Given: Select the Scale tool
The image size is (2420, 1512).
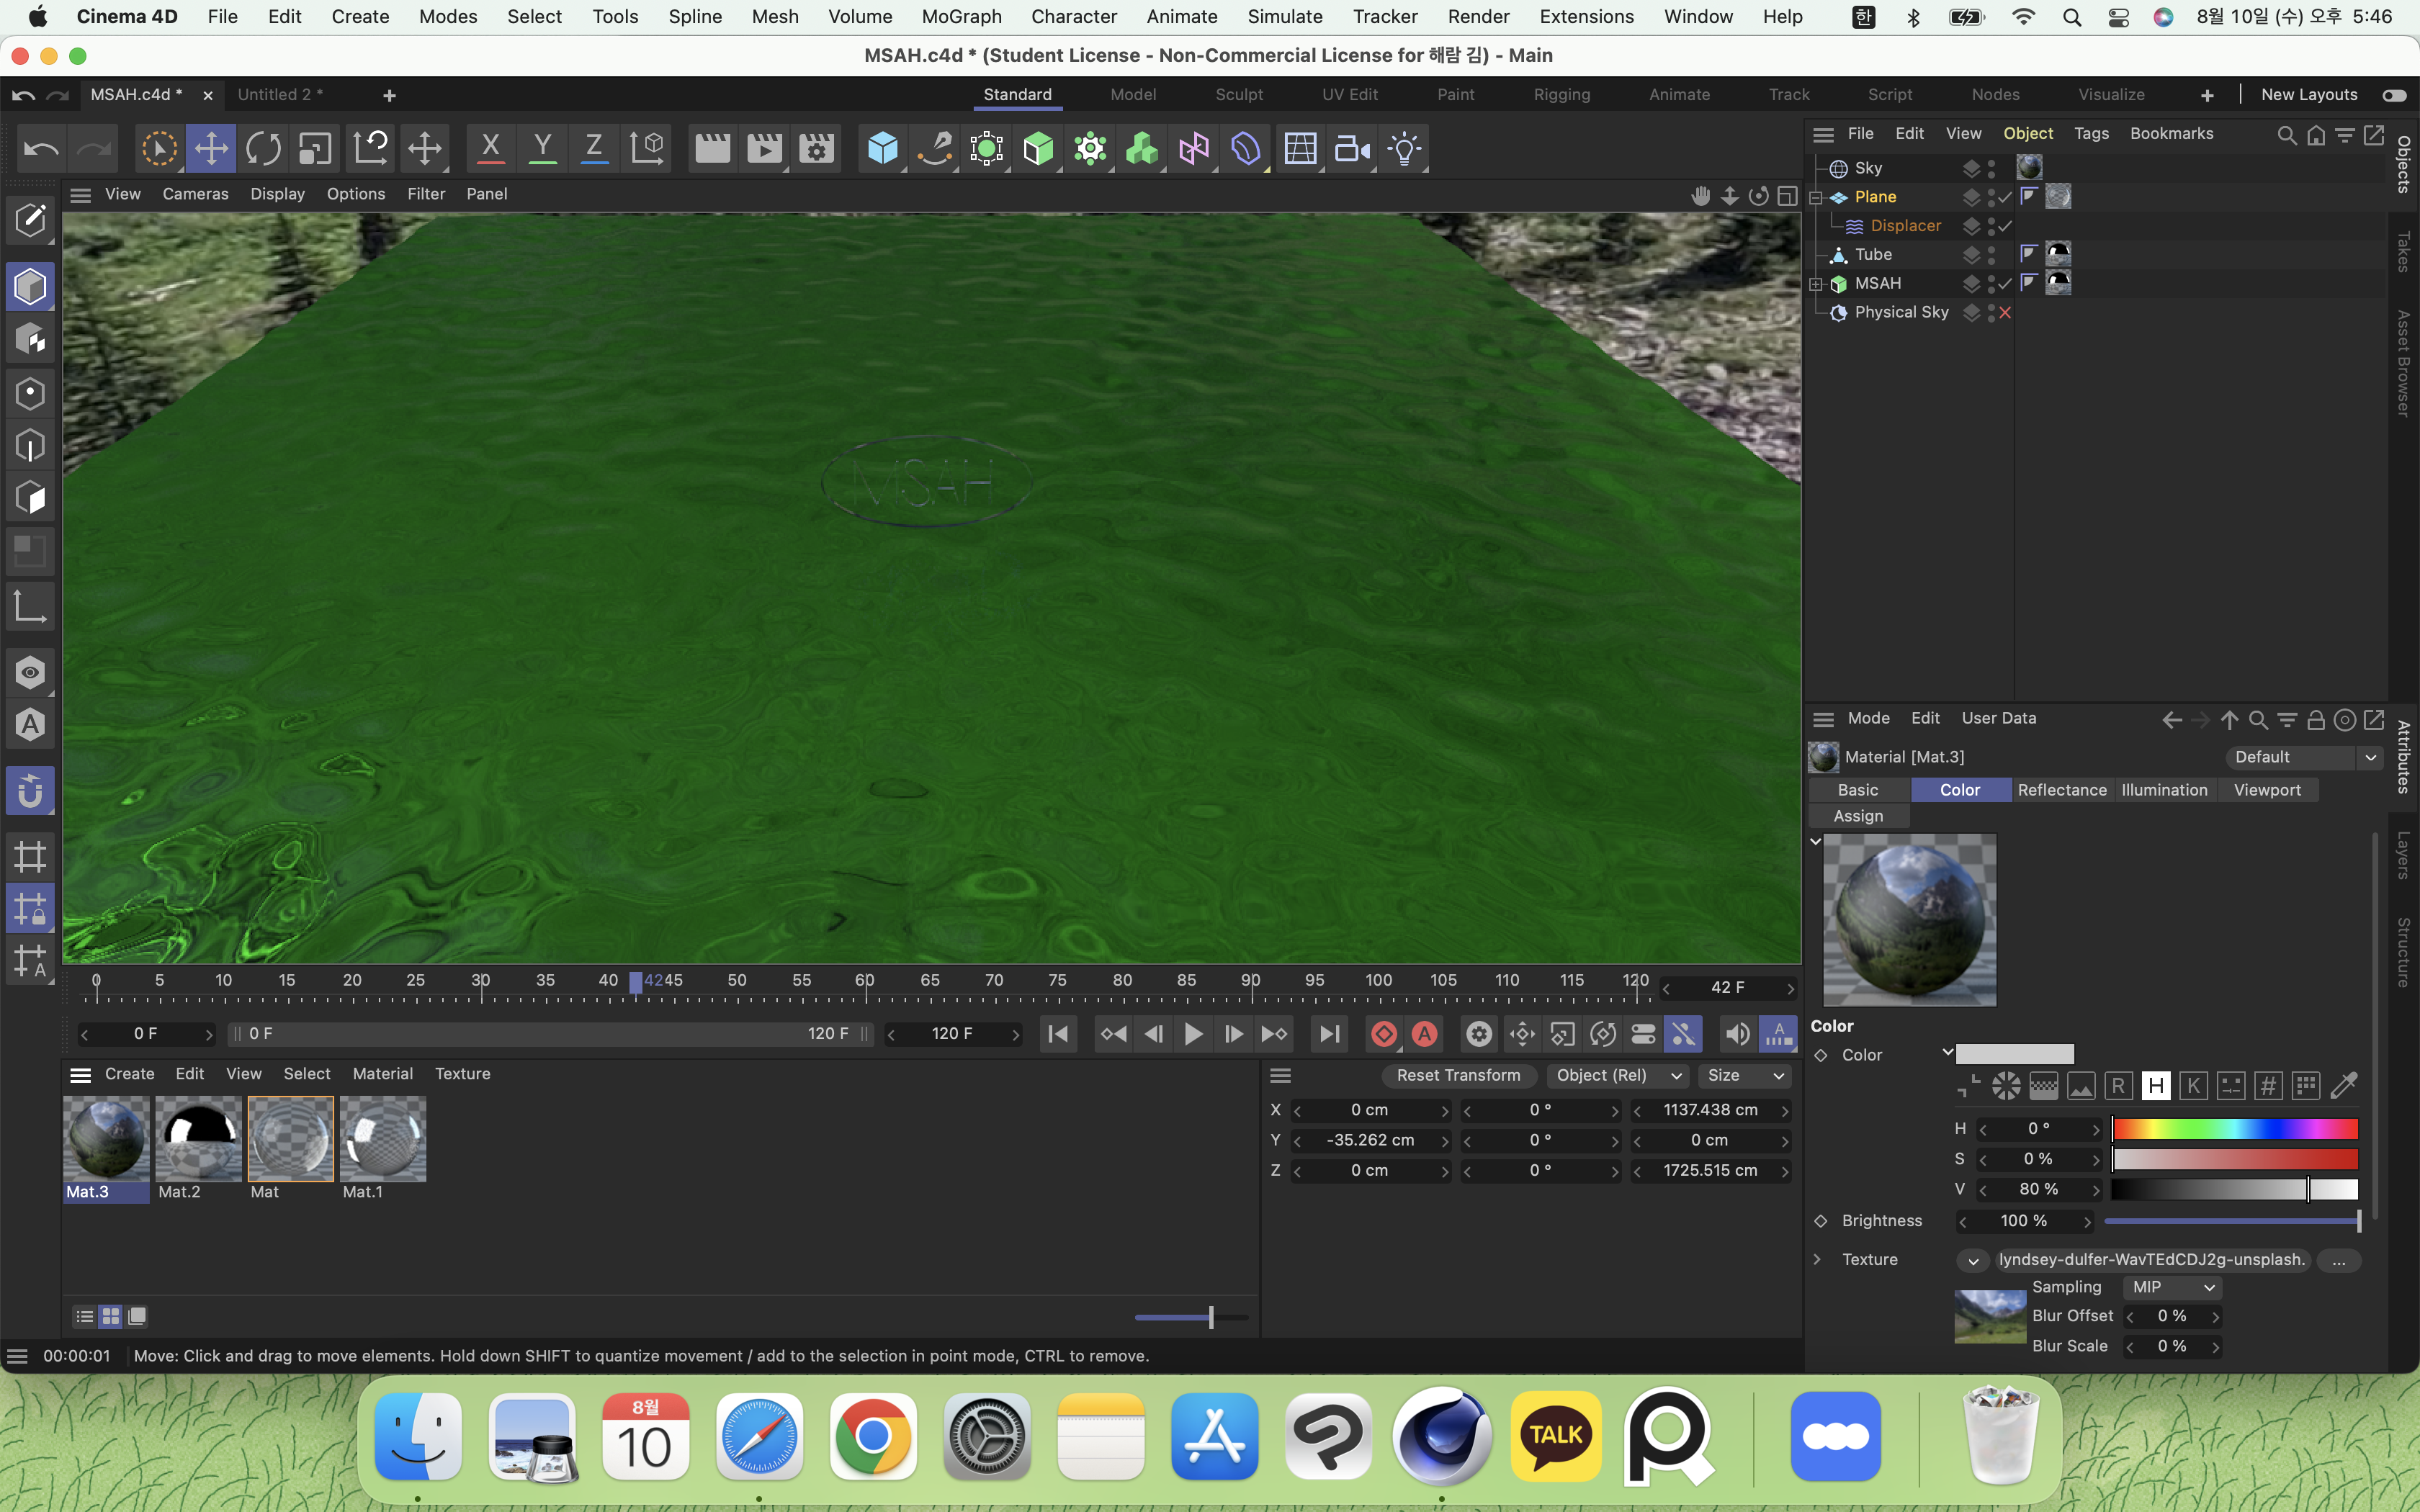Looking at the screenshot, I should [x=315, y=149].
